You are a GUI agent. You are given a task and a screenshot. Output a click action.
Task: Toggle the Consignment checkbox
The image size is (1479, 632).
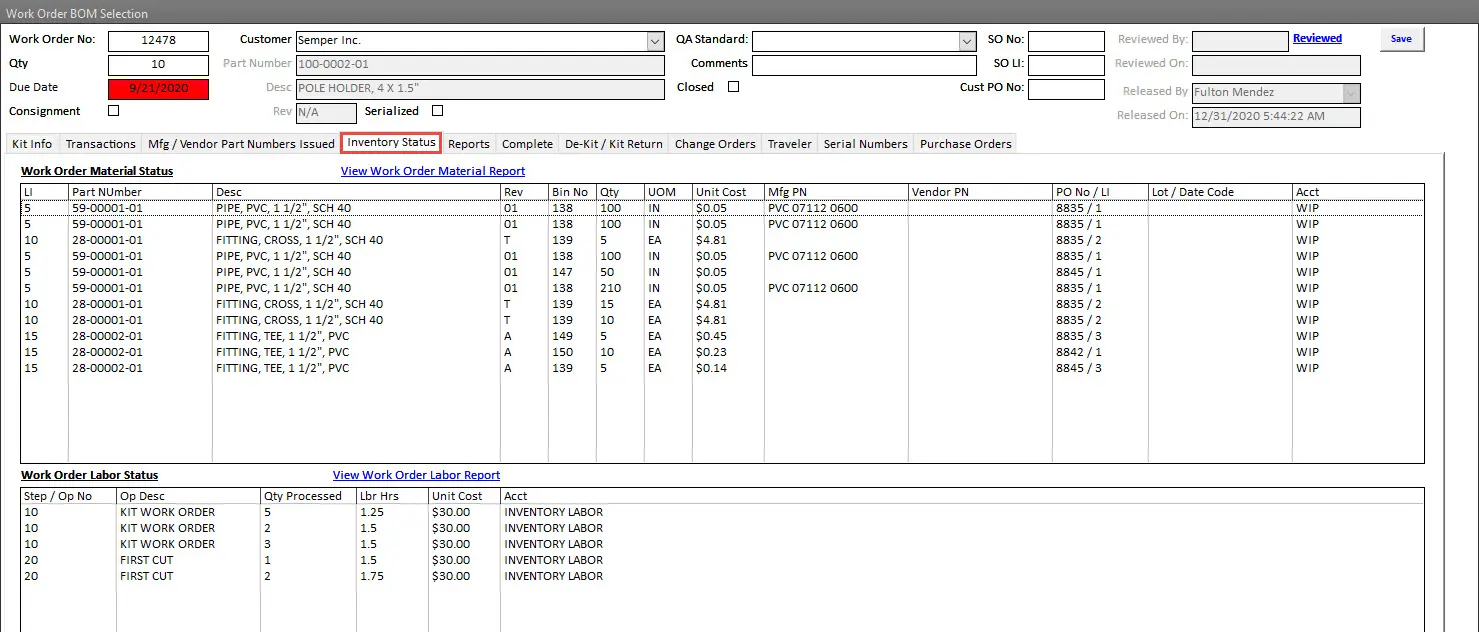point(113,111)
